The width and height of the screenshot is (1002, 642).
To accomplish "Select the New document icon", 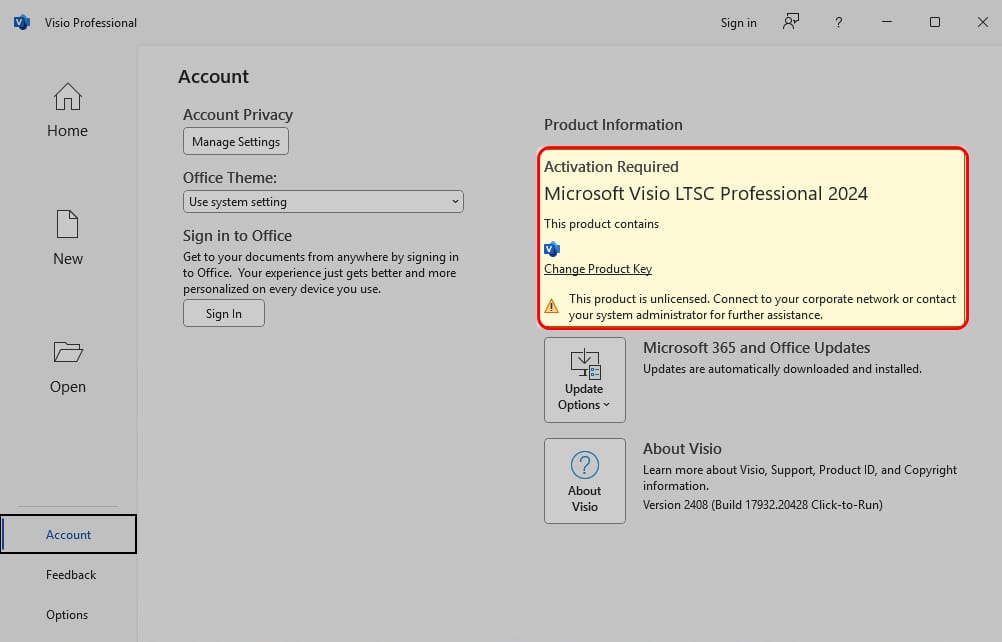I will [x=68, y=224].
